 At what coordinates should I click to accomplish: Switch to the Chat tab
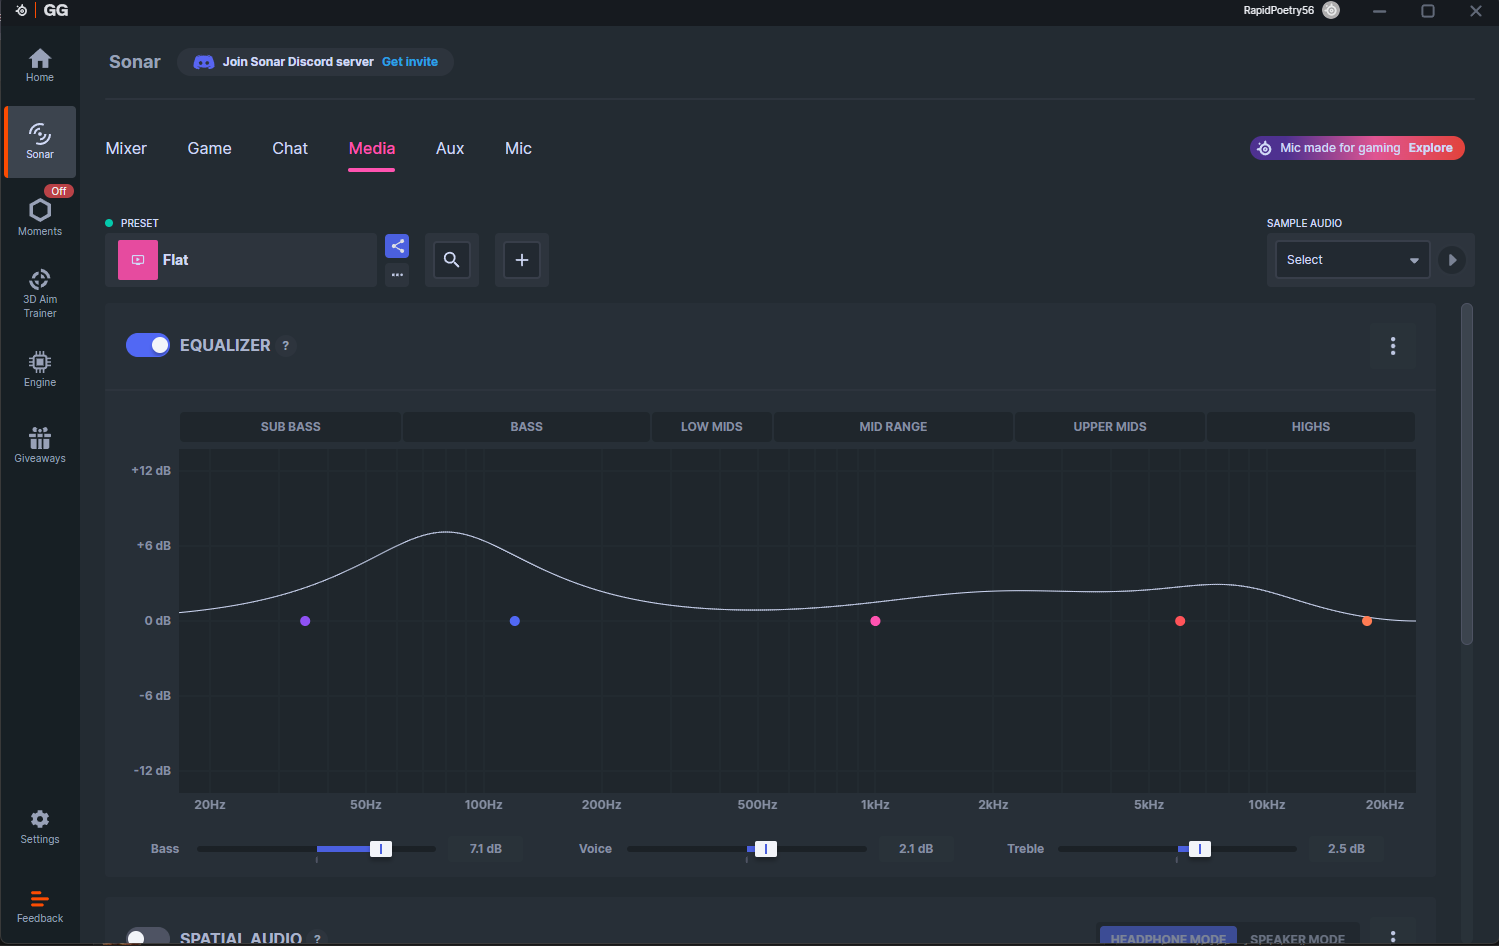point(290,148)
